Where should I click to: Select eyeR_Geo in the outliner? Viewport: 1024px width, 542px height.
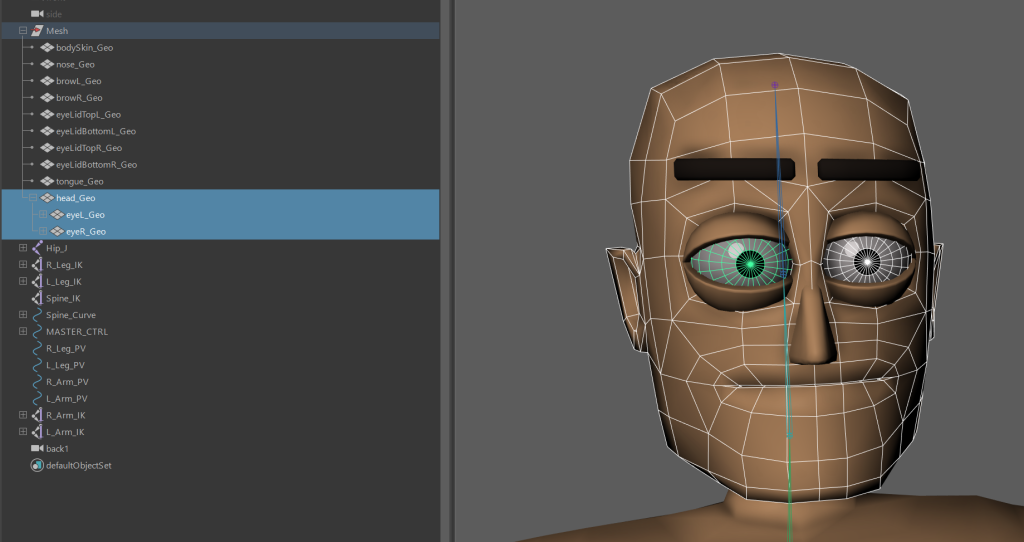[85, 232]
